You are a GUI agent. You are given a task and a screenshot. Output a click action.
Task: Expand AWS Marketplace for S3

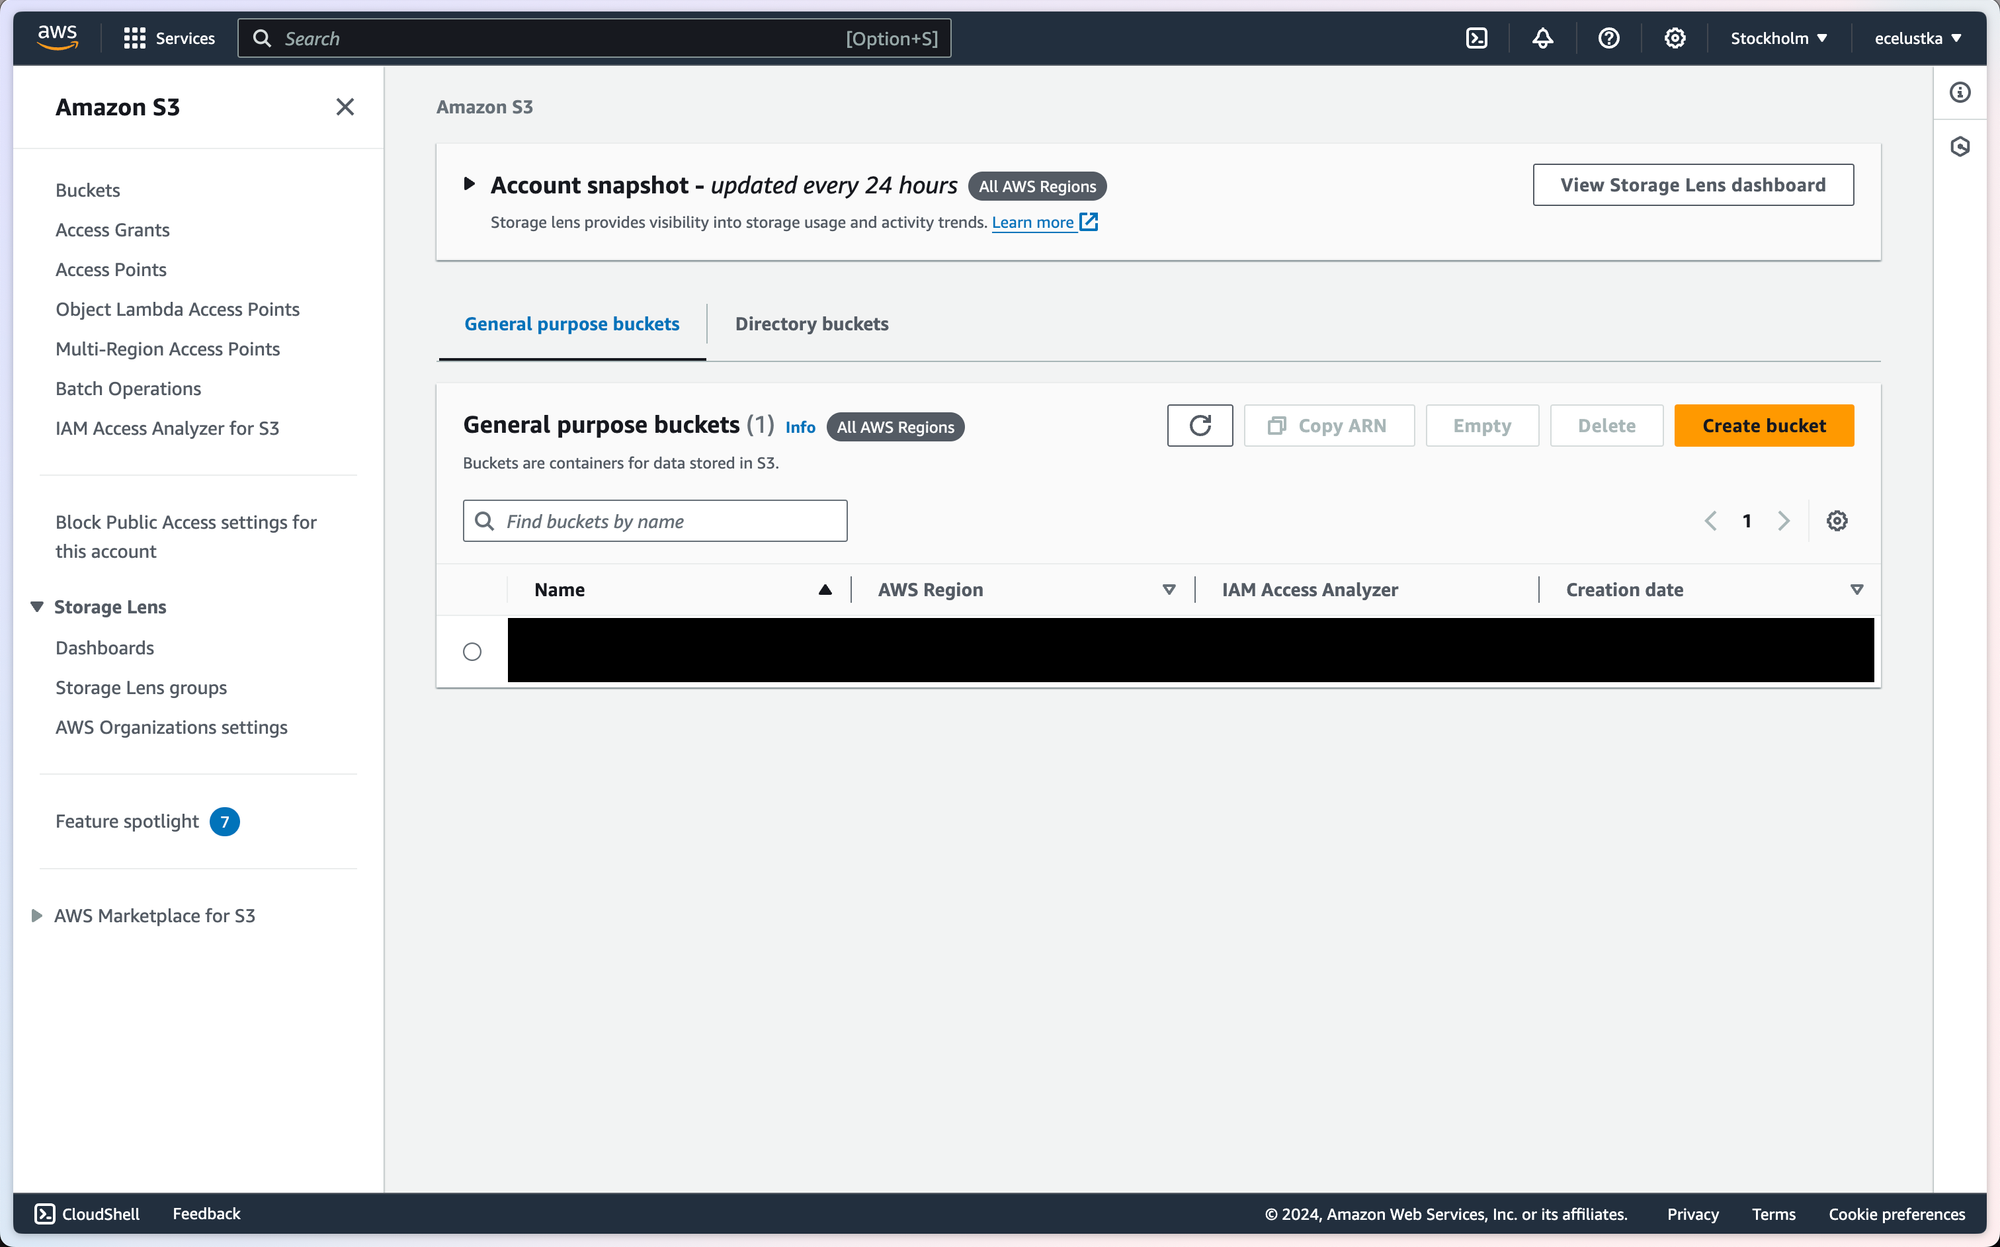pyautogui.click(x=37, y=916)
